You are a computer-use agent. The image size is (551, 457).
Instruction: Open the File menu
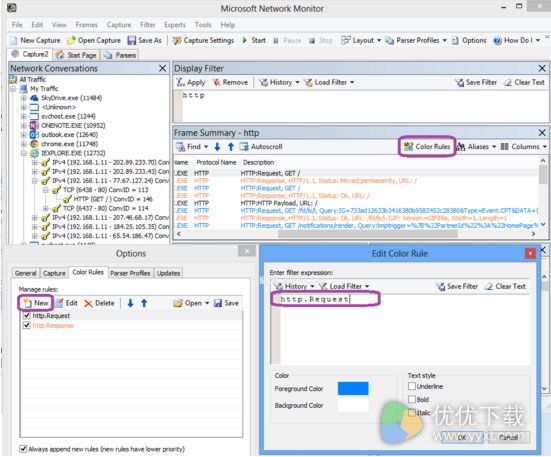(17, 25)
